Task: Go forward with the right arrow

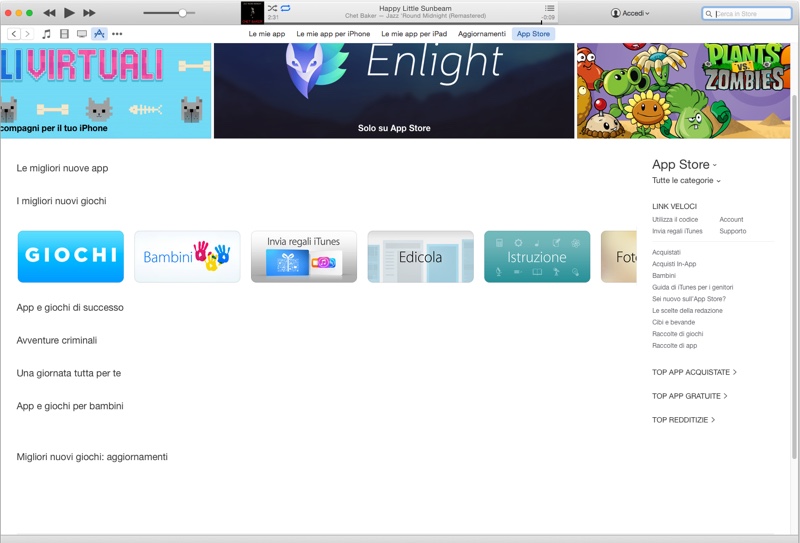Action: pyautogui.click(x=27, y=34)
